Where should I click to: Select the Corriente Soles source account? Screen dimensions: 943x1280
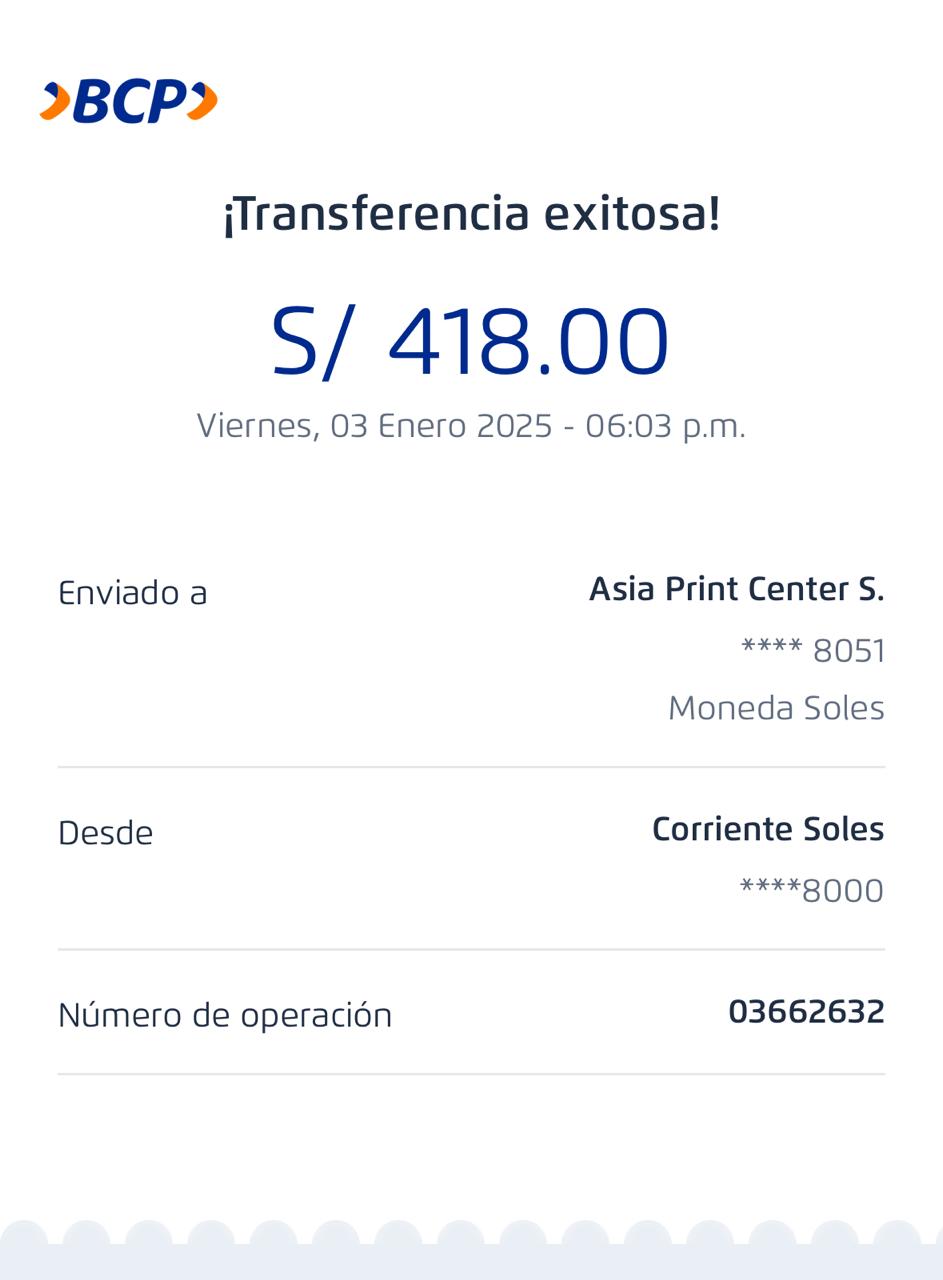767,829
